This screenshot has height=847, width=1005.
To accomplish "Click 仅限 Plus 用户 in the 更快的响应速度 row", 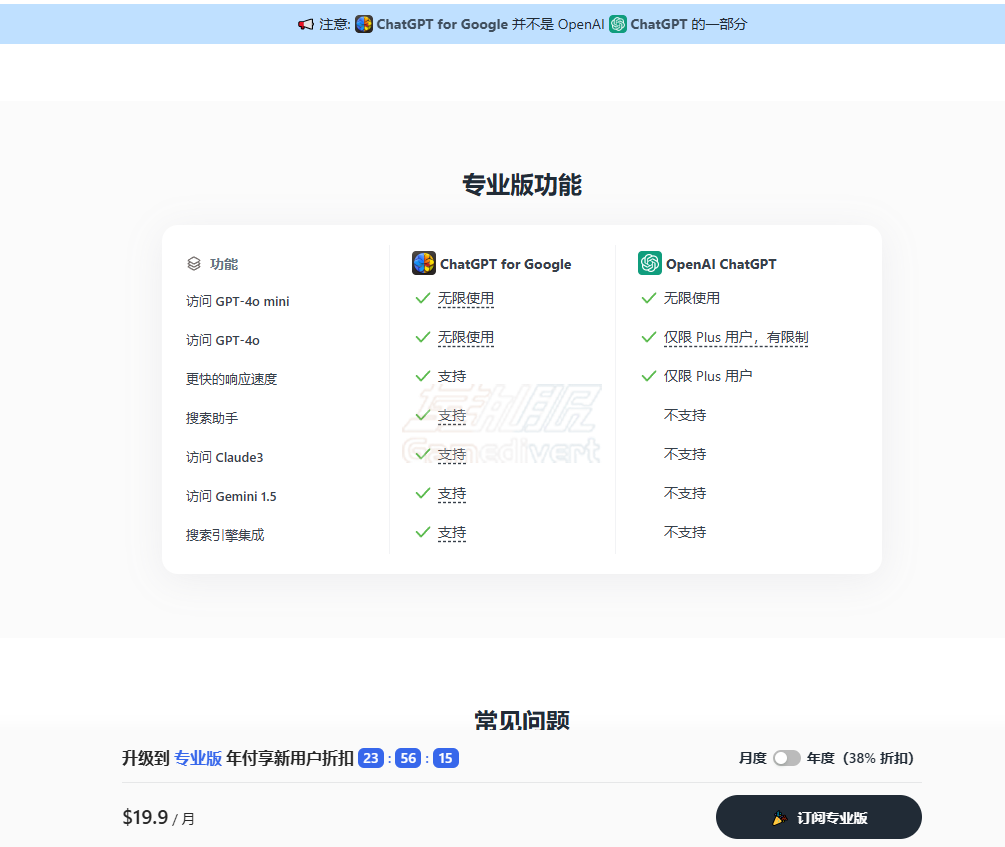I will [708, 376].
